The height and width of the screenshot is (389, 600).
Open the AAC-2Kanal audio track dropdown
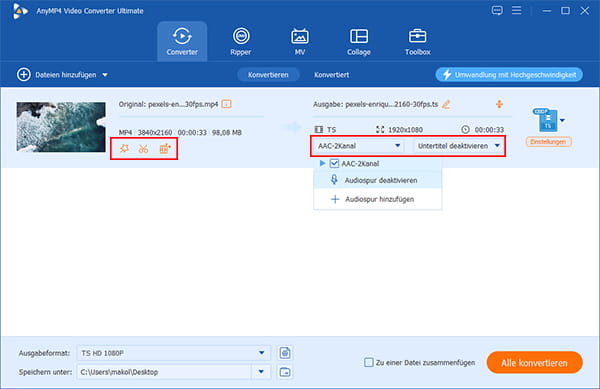coord(359,146)
